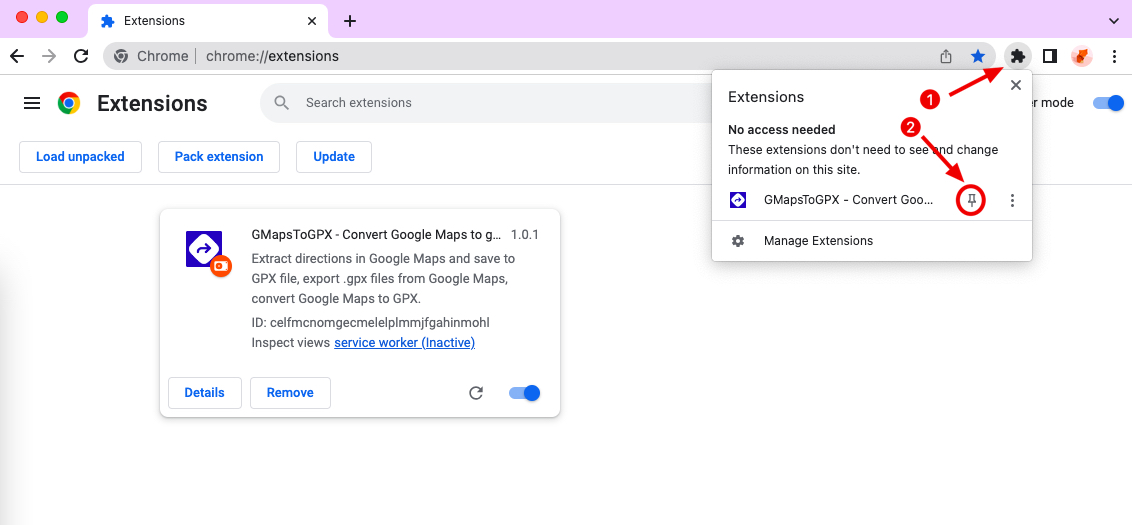Click the Chrome site info icon in address bar
The height and width of the screenshot is (525, 1132).
[x=121, y=56]
